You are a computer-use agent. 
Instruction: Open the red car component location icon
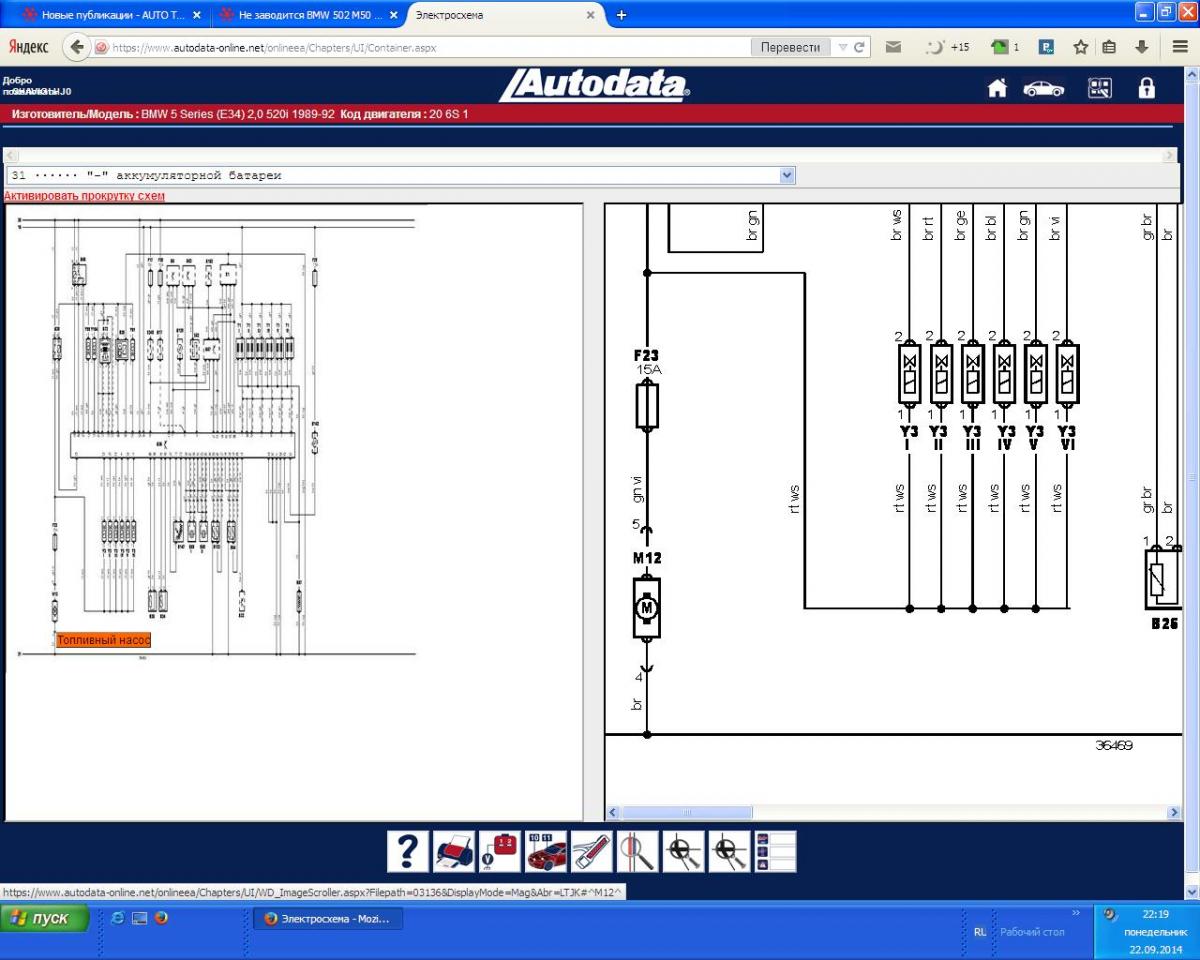tap(546, 851)
